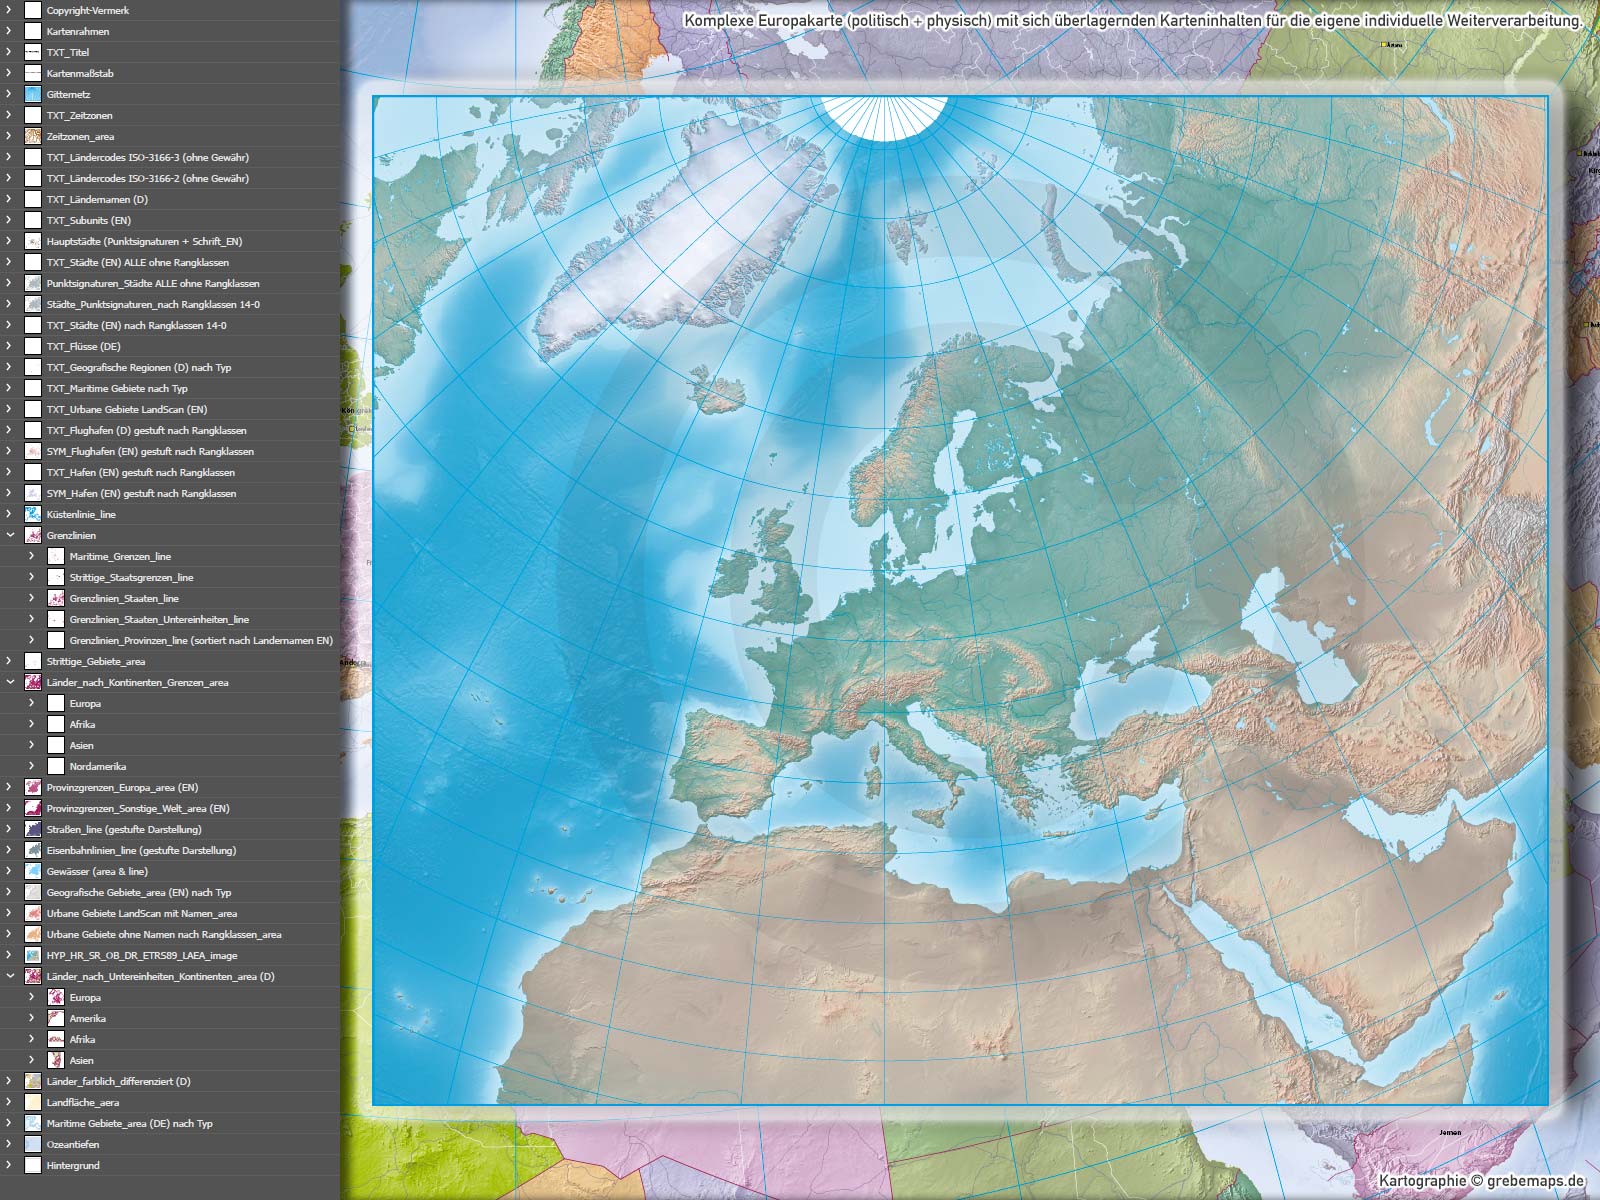Select the Kartenrahmen layer
Viewport: 1600px width, 1200px height.
coord(78,31)
